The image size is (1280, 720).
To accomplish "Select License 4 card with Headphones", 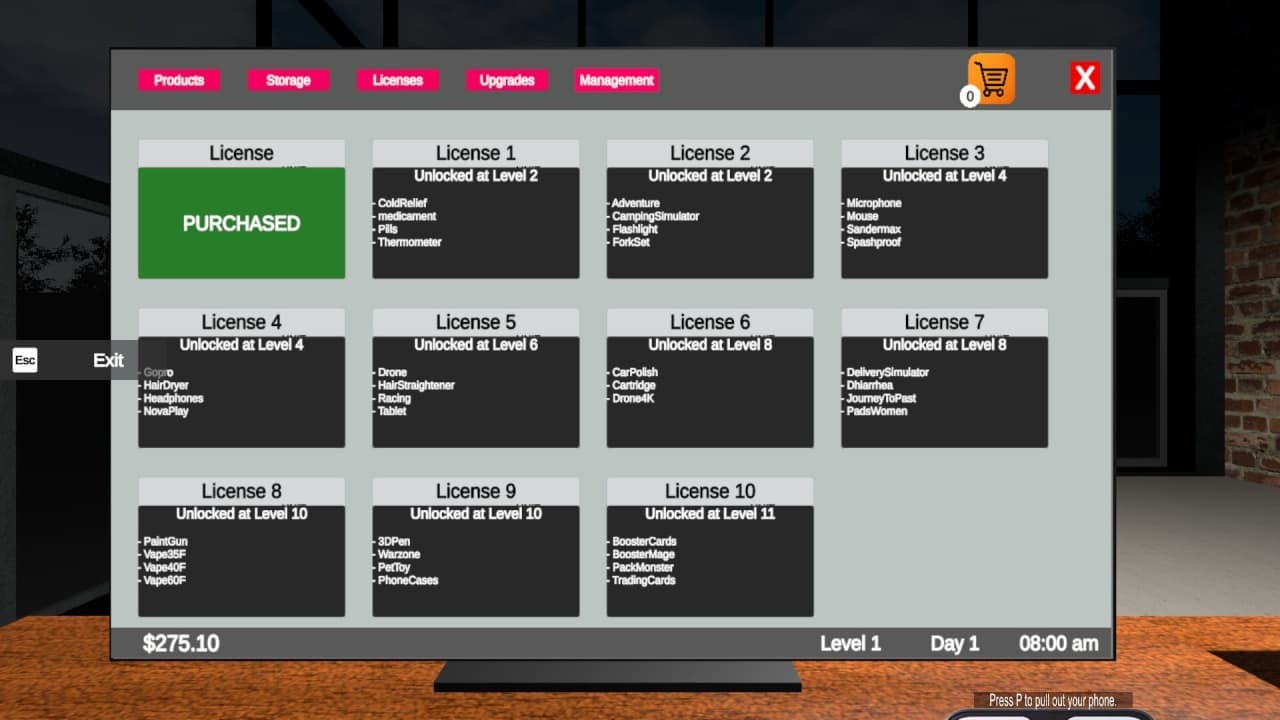I will click(x=242, y=392).
